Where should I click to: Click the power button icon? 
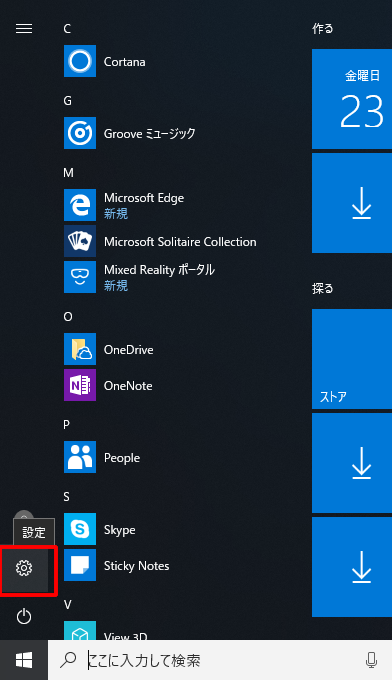[x=24, y=616]
